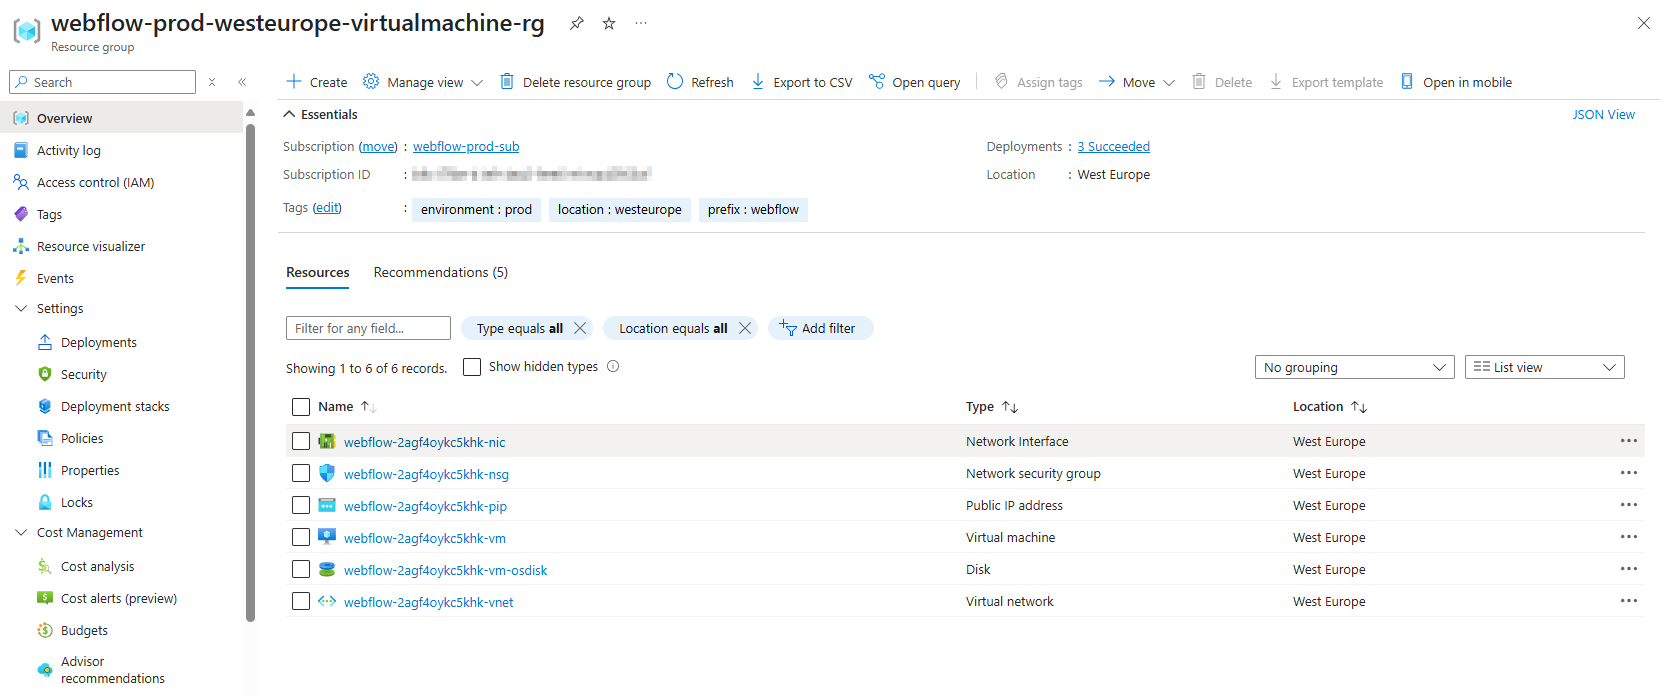Image resolution: width=1664 pixels, height=696 pixels.
Task: Open in mobile from the toolbar
Action: click(1456, 82)
